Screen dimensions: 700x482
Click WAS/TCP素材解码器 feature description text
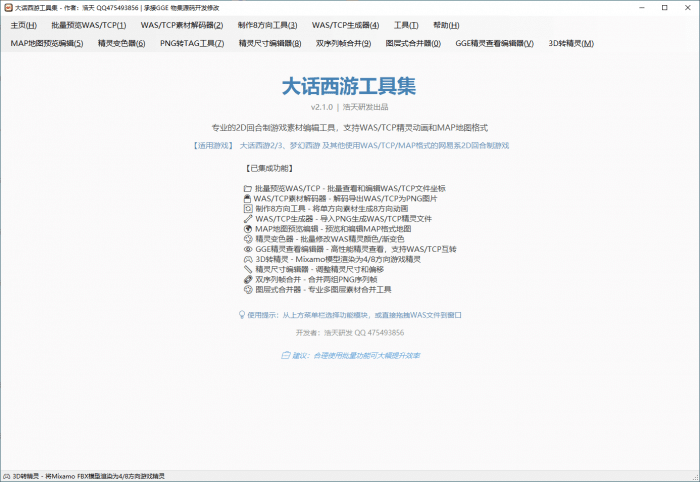click(x=346, y=199)
